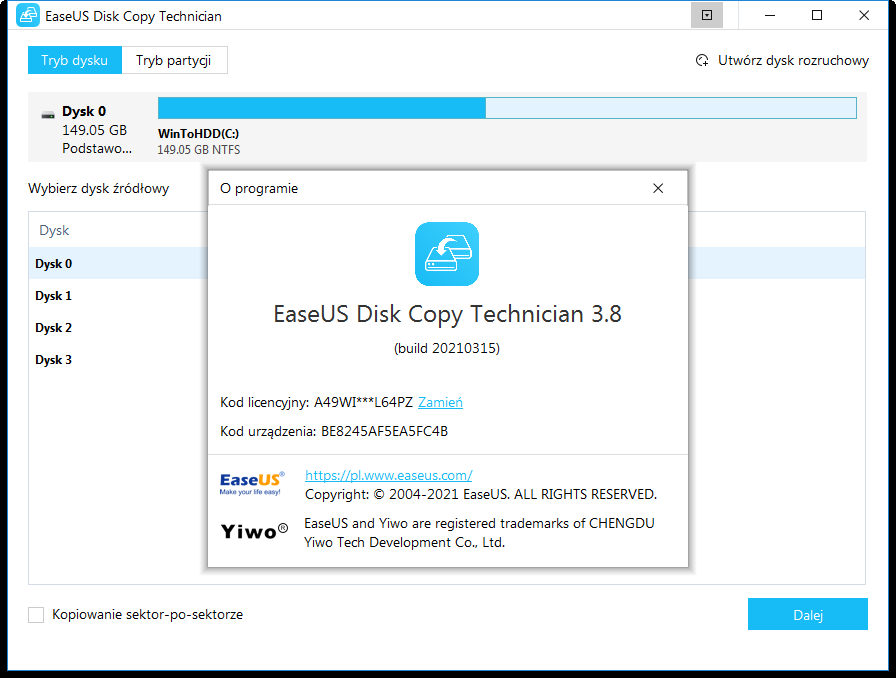Click the EaseUS Disk Copy app icon in title bar
The height and width of the screenshot is (678, 896).
(x=27, y=15)
